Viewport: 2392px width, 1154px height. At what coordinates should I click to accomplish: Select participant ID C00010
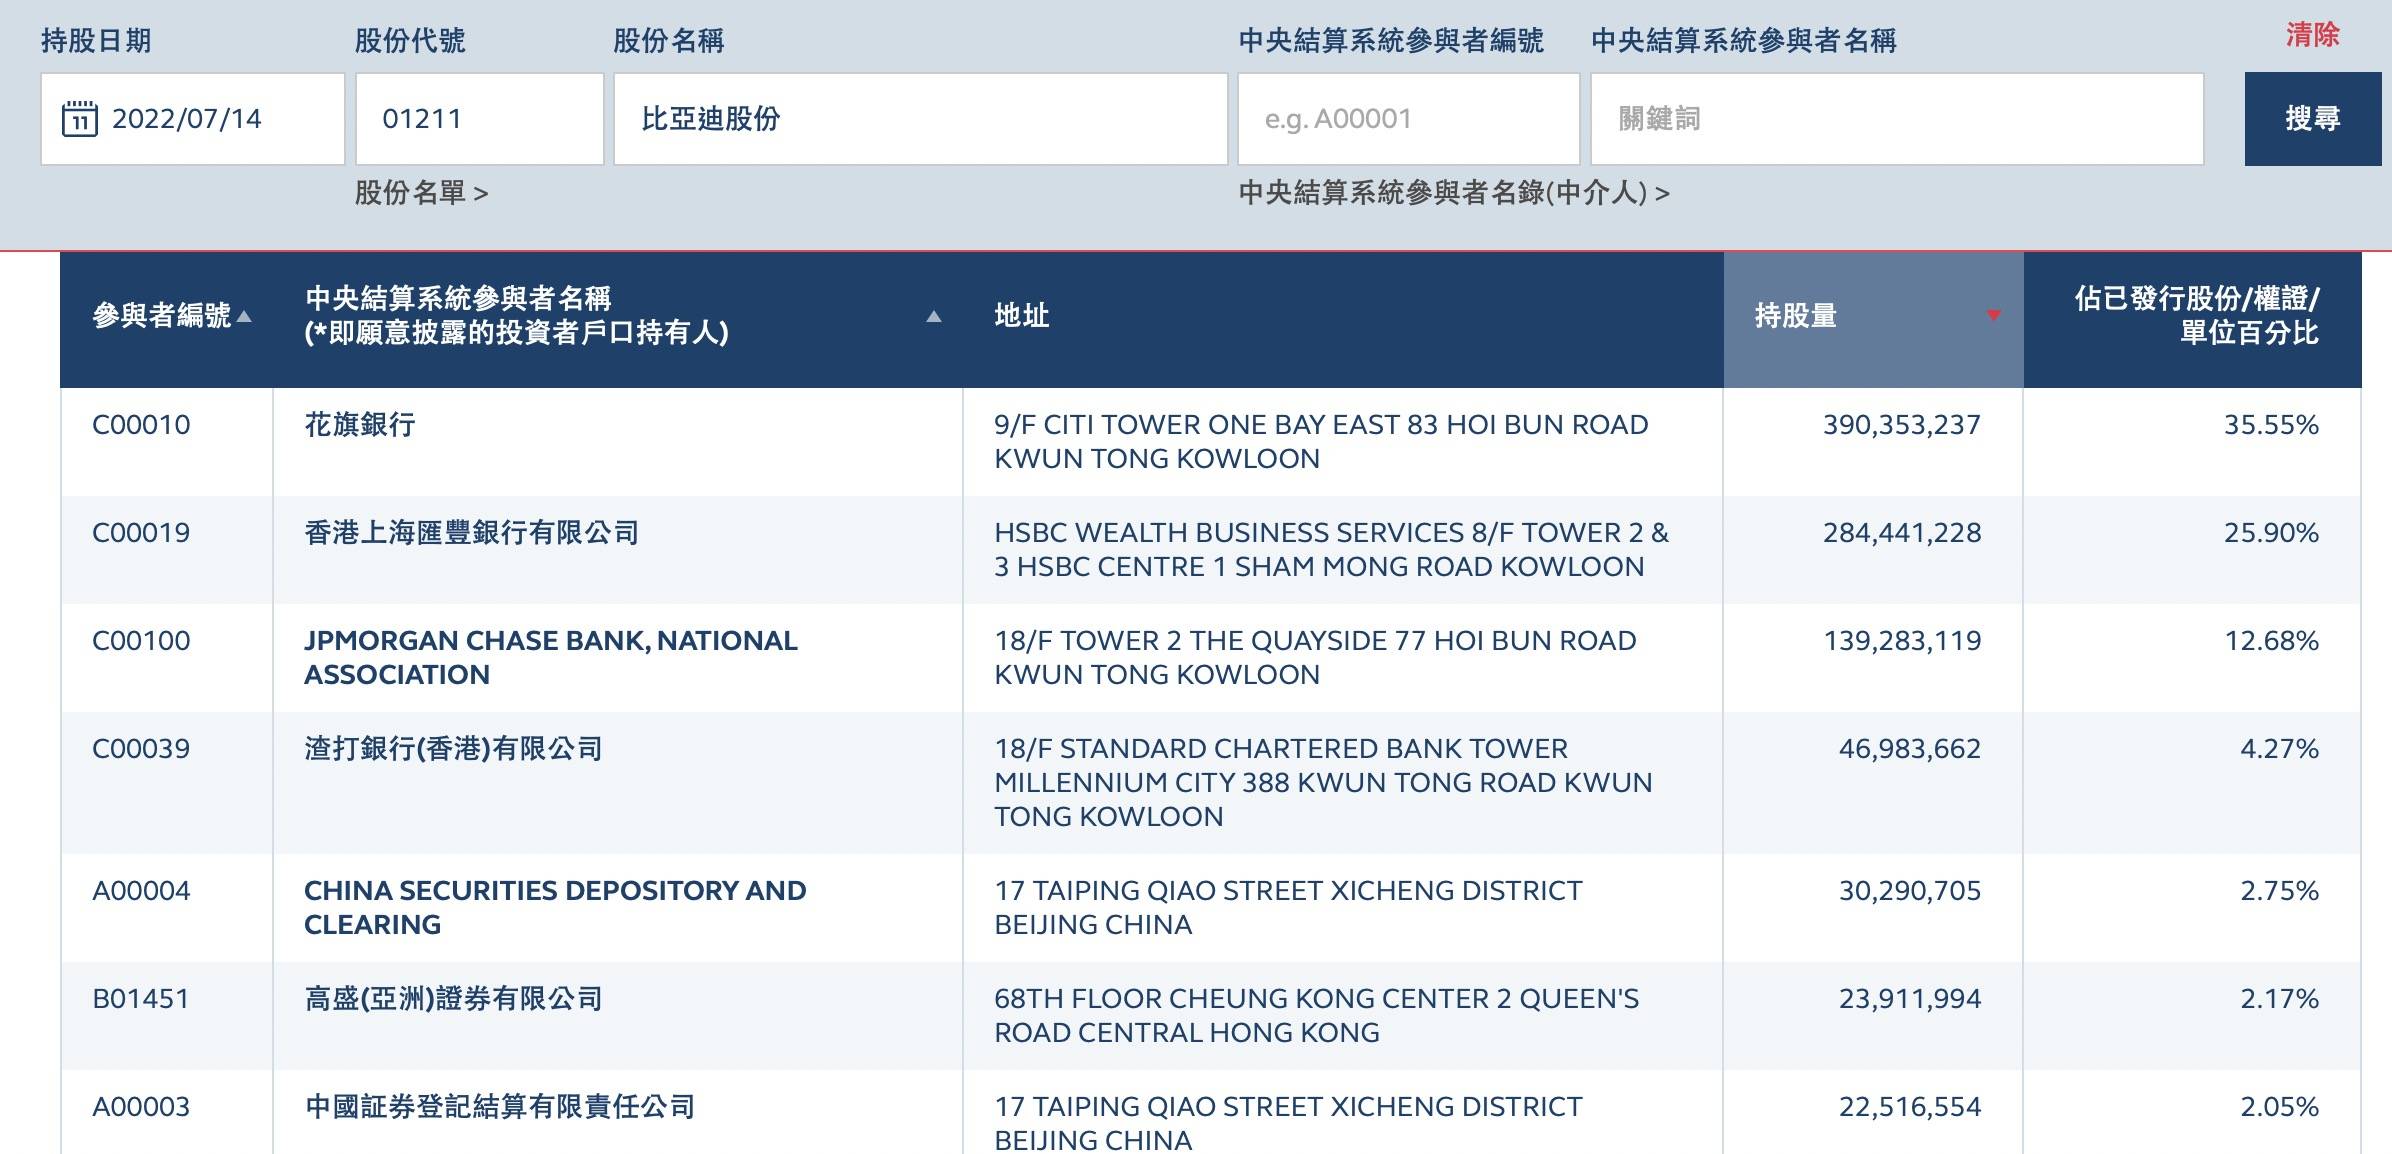click(141, 425)
